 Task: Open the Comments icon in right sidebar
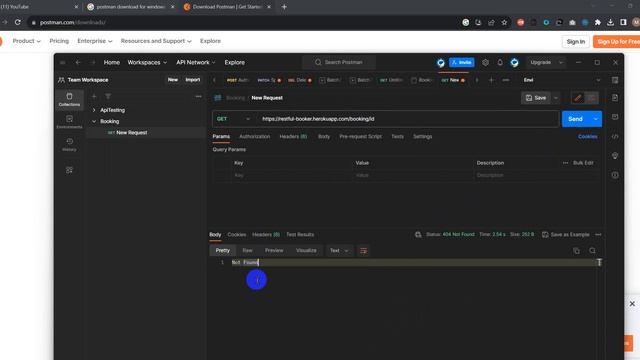[x=615, y=117]
